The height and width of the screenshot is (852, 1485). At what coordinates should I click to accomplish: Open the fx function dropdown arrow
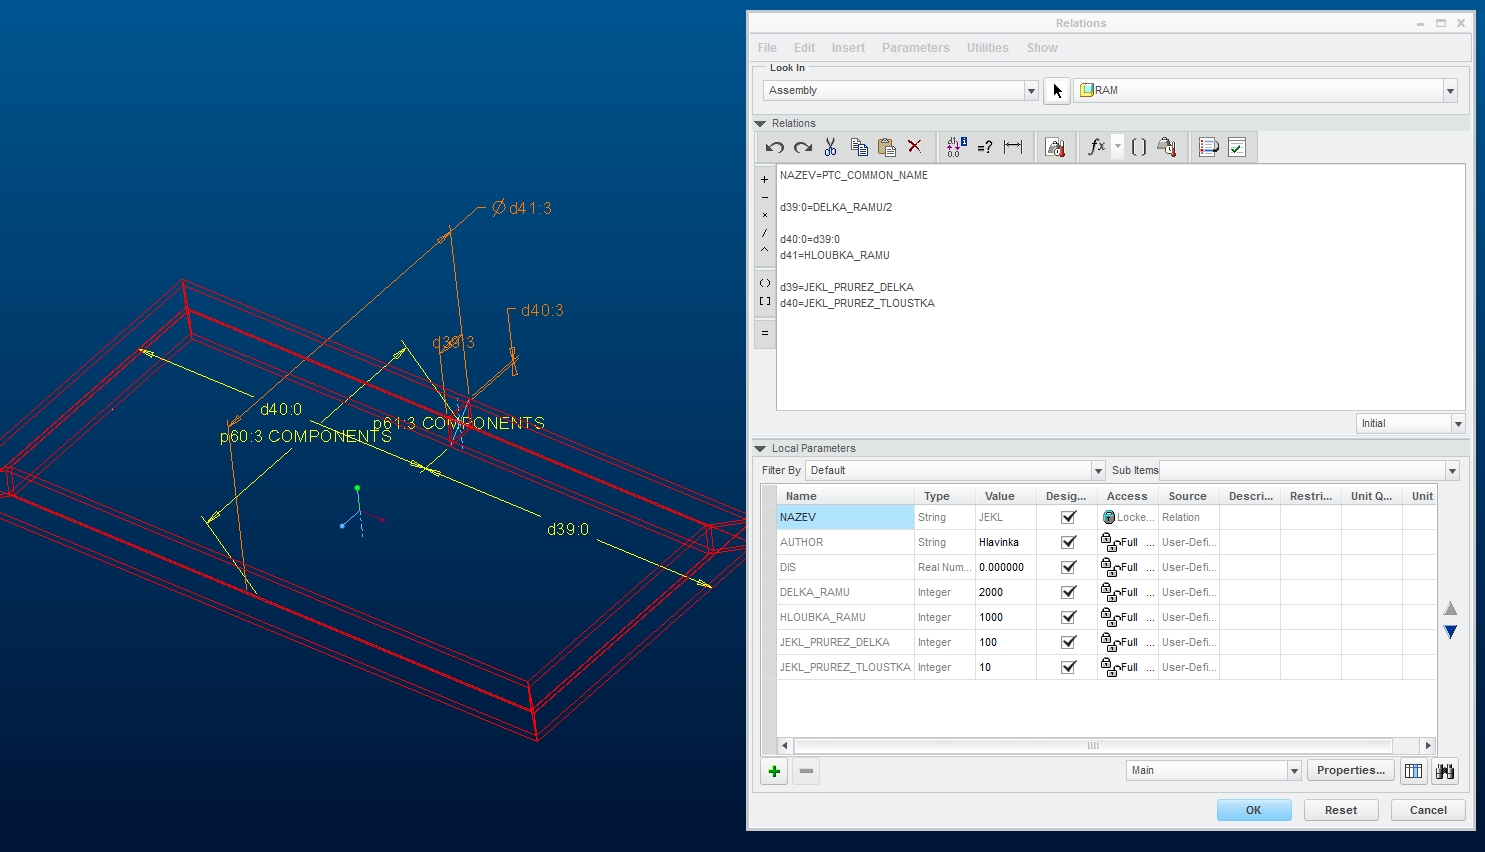point(1118,147)
